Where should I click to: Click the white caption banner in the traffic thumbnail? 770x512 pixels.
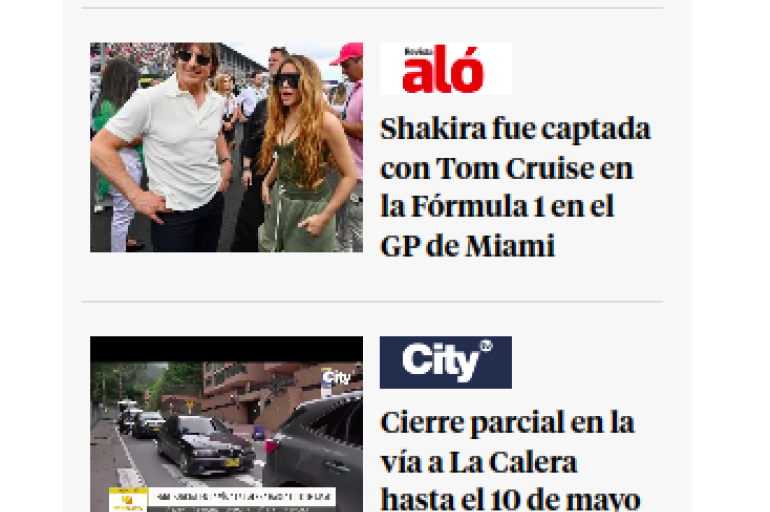pos(242,496)
